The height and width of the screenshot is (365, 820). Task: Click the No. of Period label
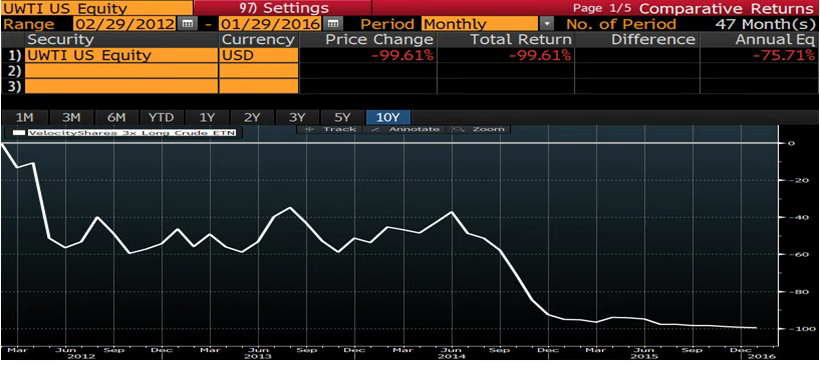[x=621, y=24]
